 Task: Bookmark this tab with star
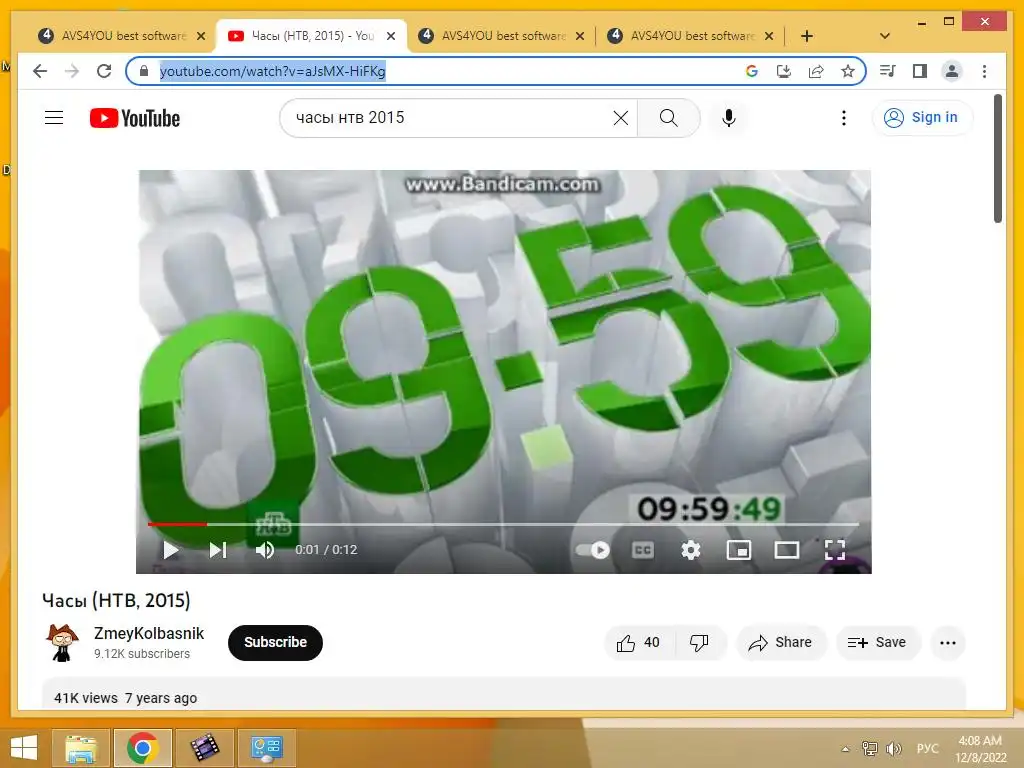848,71
